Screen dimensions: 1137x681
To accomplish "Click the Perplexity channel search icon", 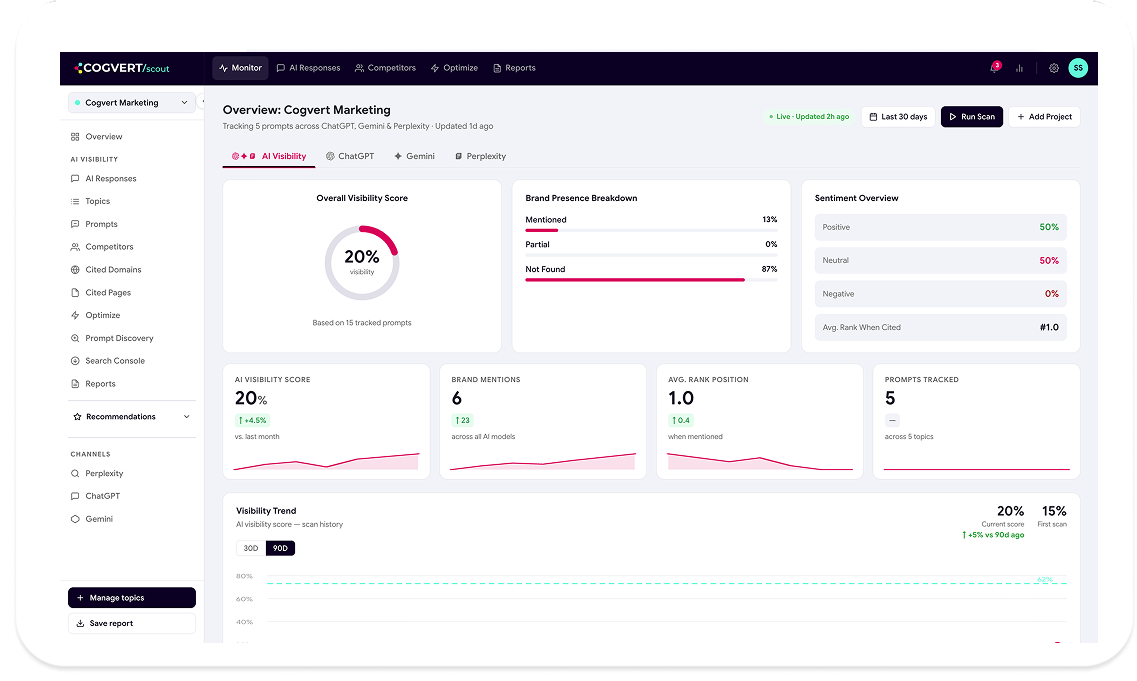I will click(x=75, y=474).
